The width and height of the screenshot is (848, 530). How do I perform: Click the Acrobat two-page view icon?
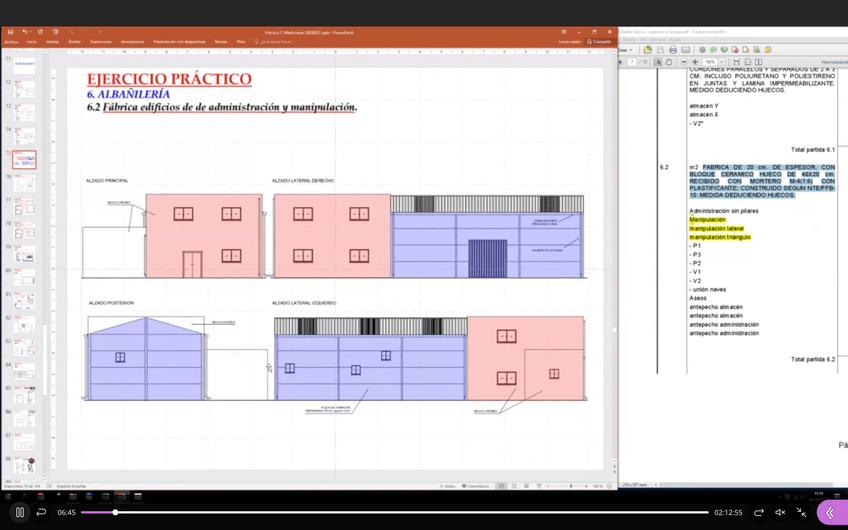759,62
